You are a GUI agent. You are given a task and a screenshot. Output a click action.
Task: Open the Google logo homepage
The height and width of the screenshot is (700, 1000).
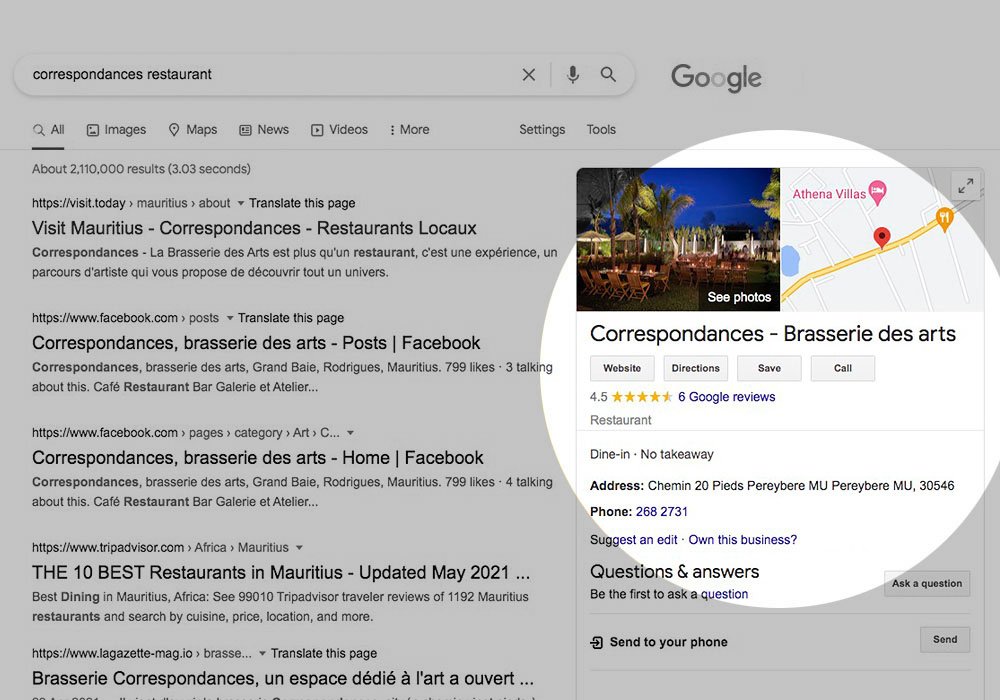(x=716, y=78)
